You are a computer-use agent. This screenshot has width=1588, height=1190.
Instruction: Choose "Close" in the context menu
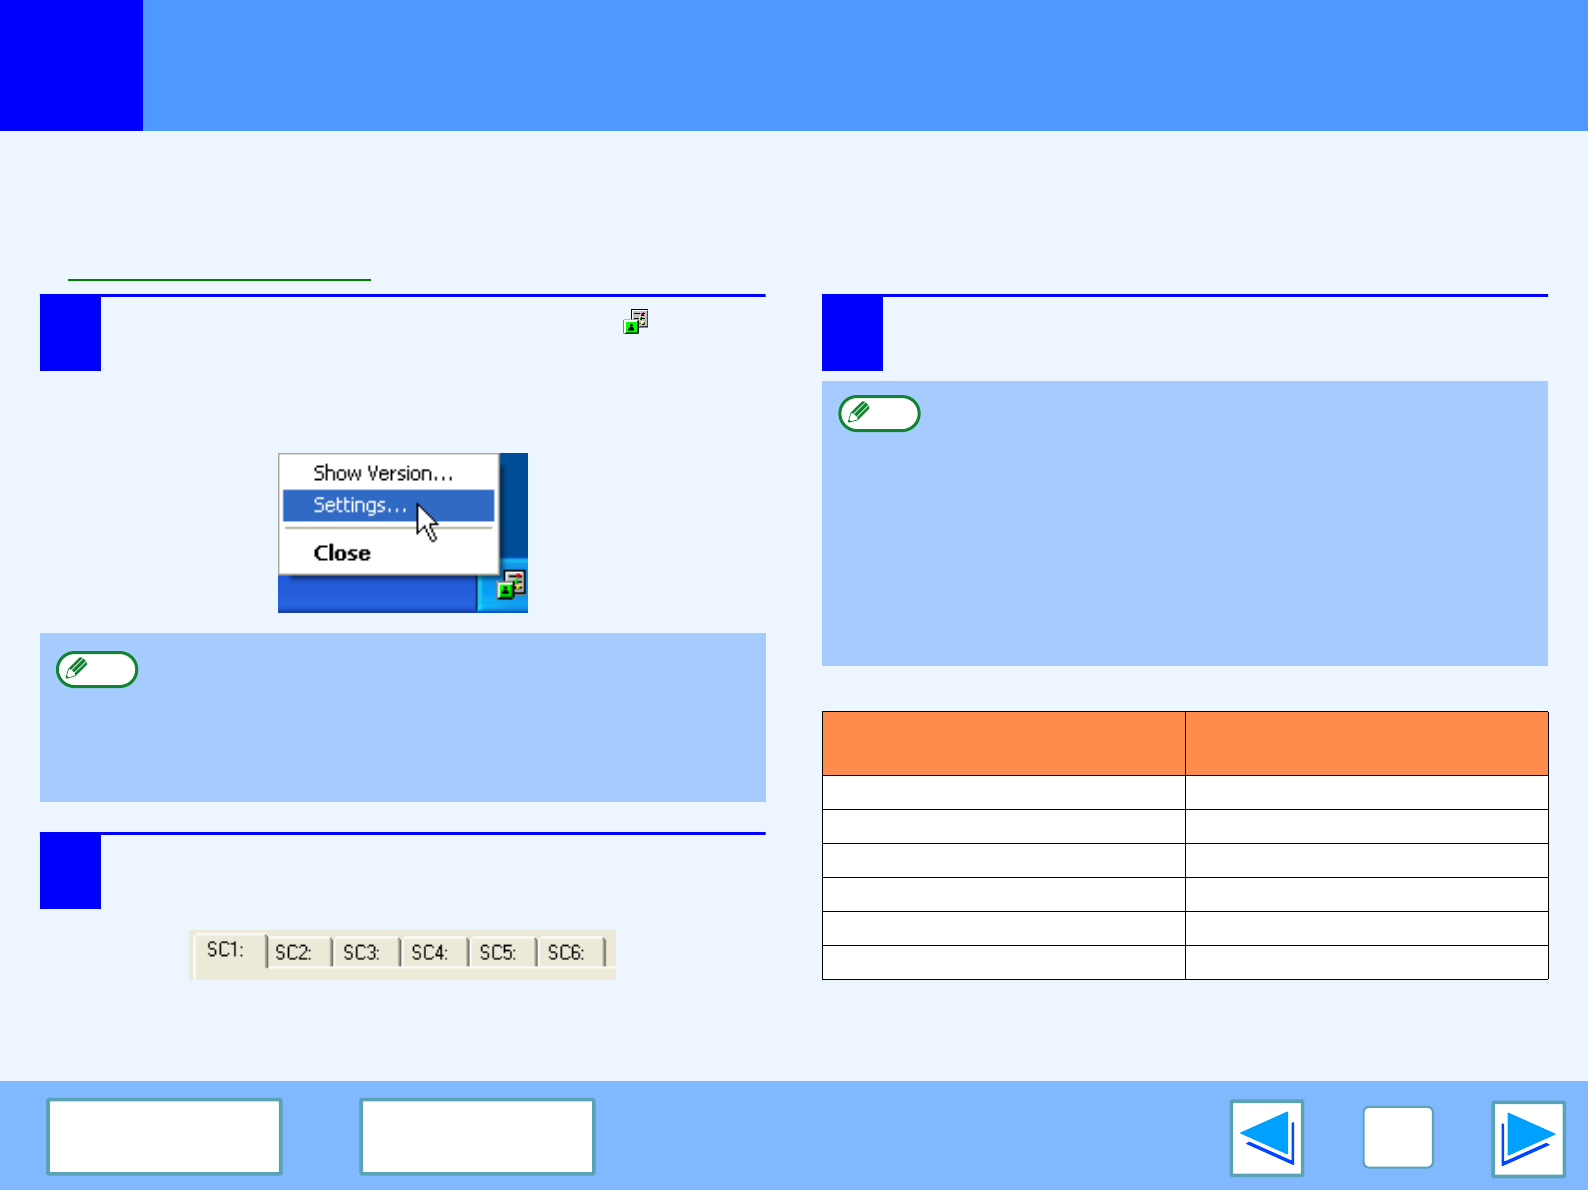click(342, 553)
